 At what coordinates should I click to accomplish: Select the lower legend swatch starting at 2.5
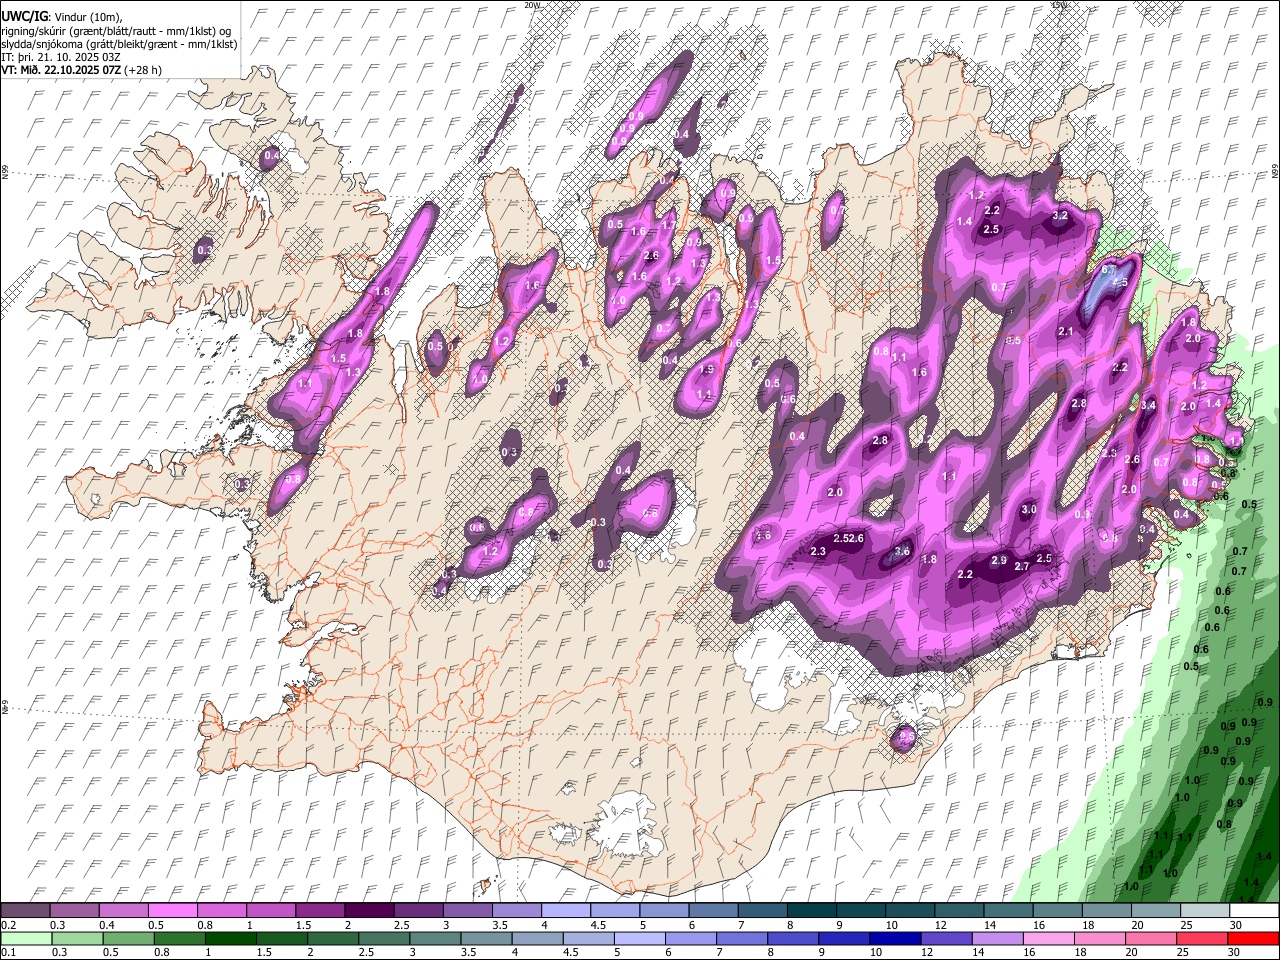(x=384, y=938)
